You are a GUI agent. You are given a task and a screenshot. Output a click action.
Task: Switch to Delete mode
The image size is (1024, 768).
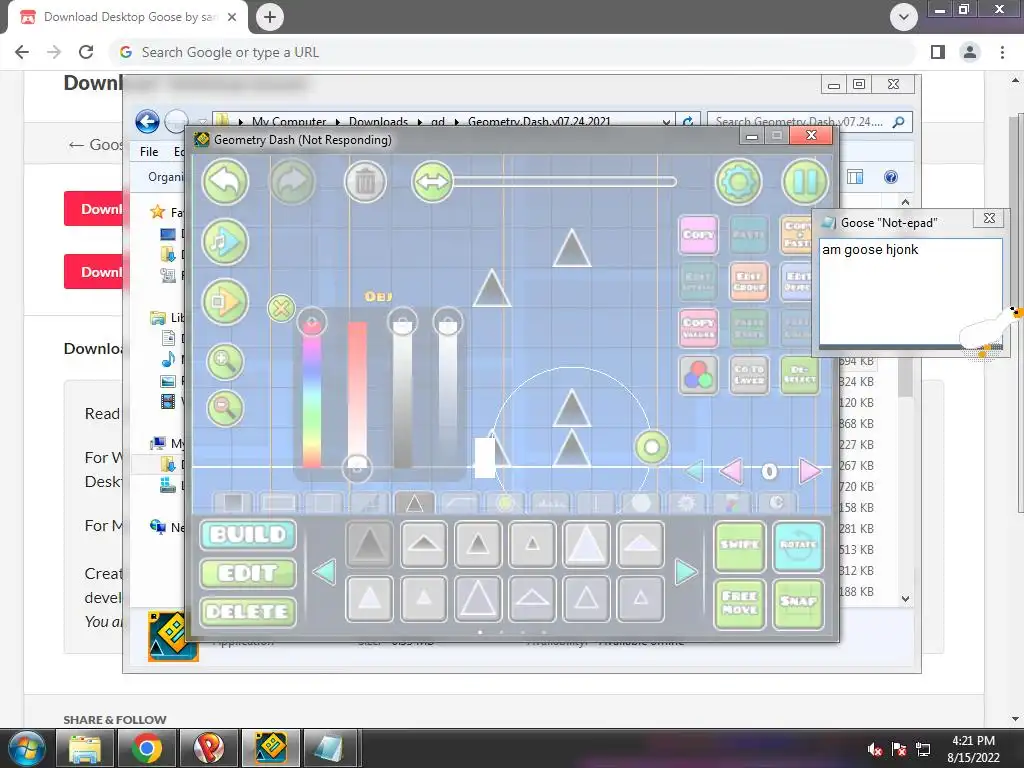[248, 612]
